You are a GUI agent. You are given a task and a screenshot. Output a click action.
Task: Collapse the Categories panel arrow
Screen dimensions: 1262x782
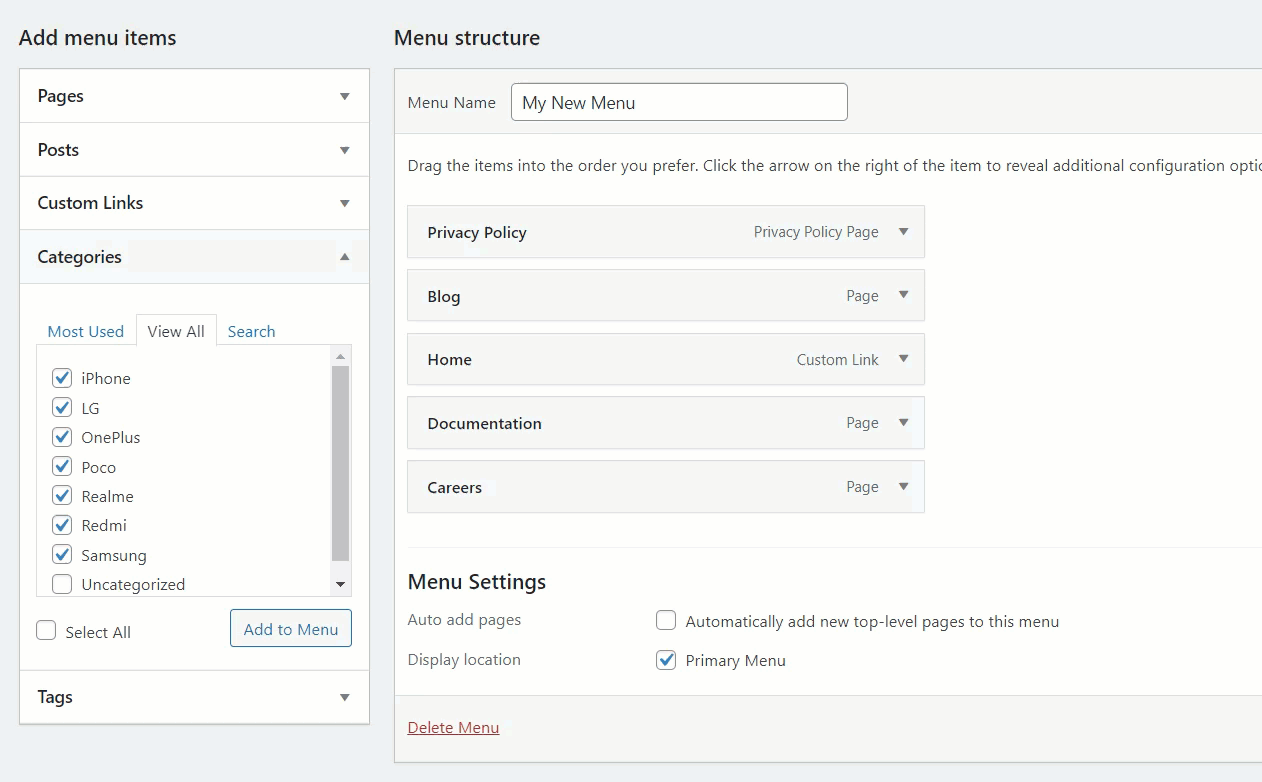point(345,257)
